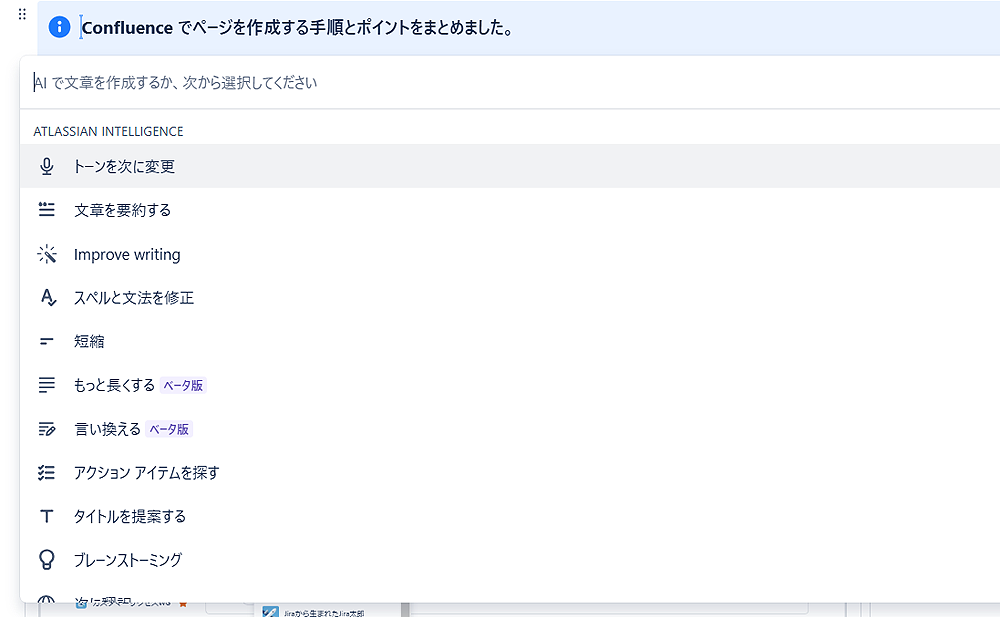
Task: Click ベータ版 badge next to もっと長くする
Action: point(183,385)
